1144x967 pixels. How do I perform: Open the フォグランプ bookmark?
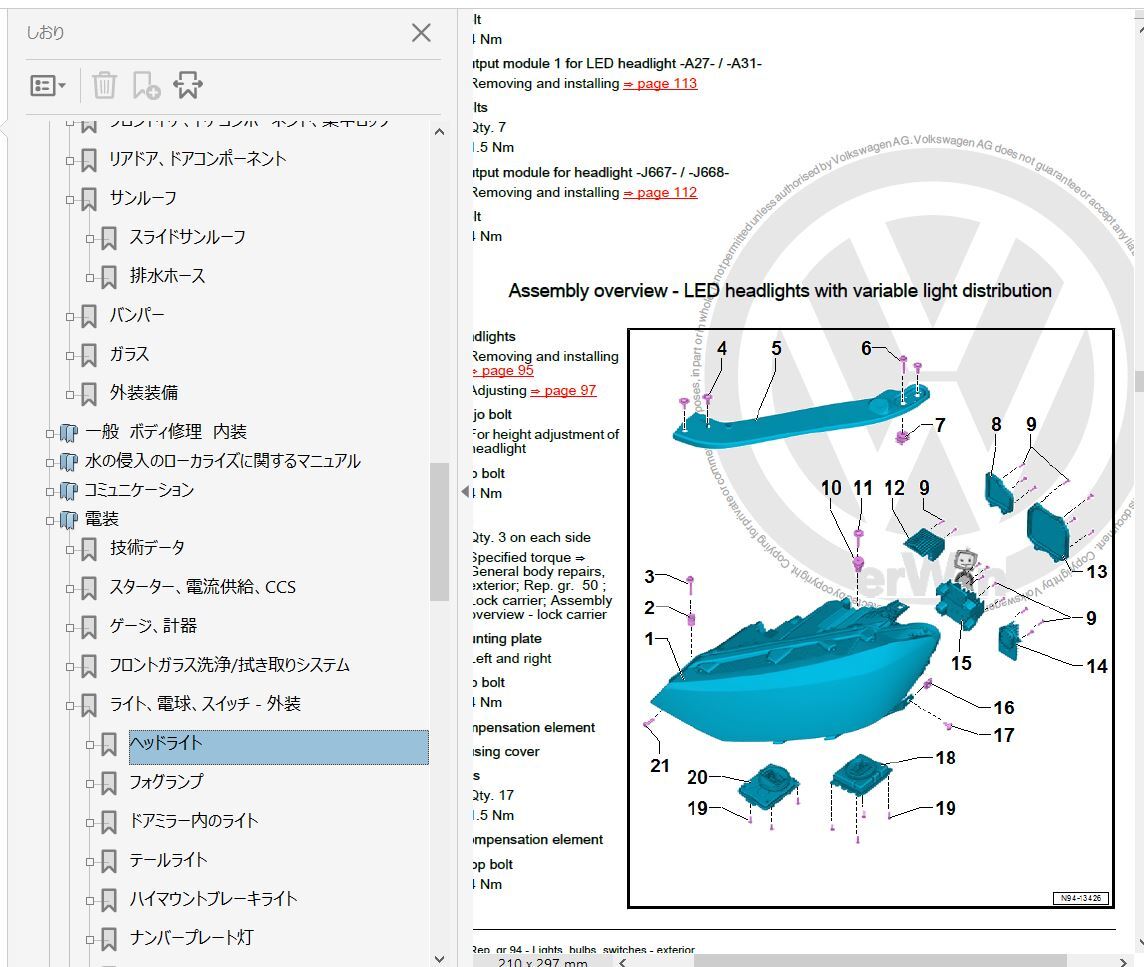[x=166, y=782]
